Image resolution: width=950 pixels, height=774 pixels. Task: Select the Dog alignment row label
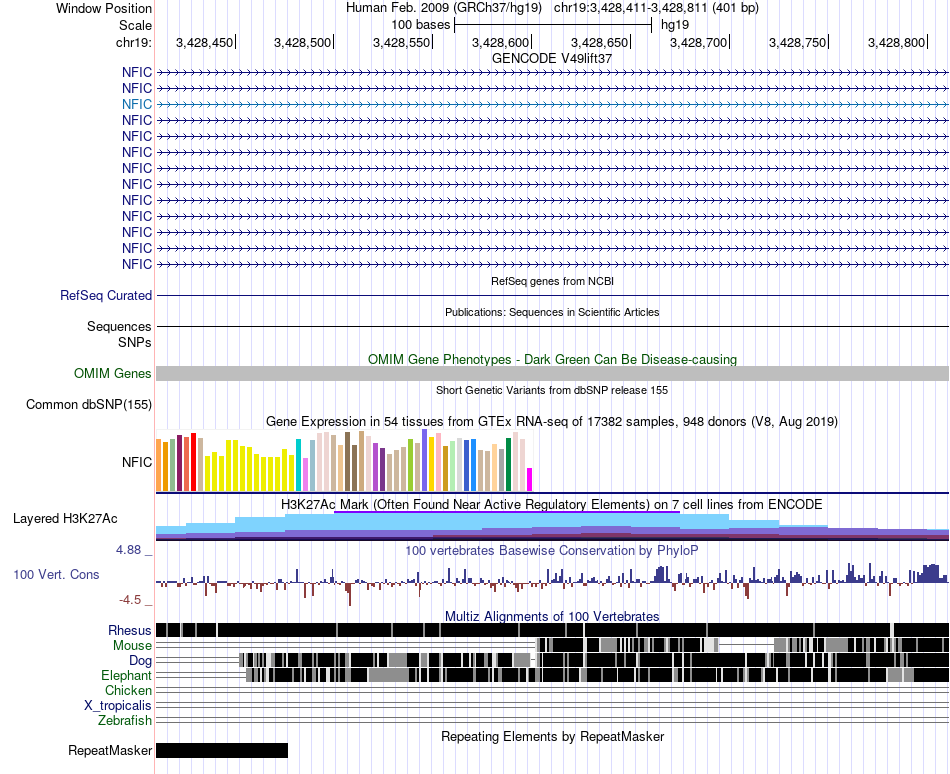click(140, 660)
